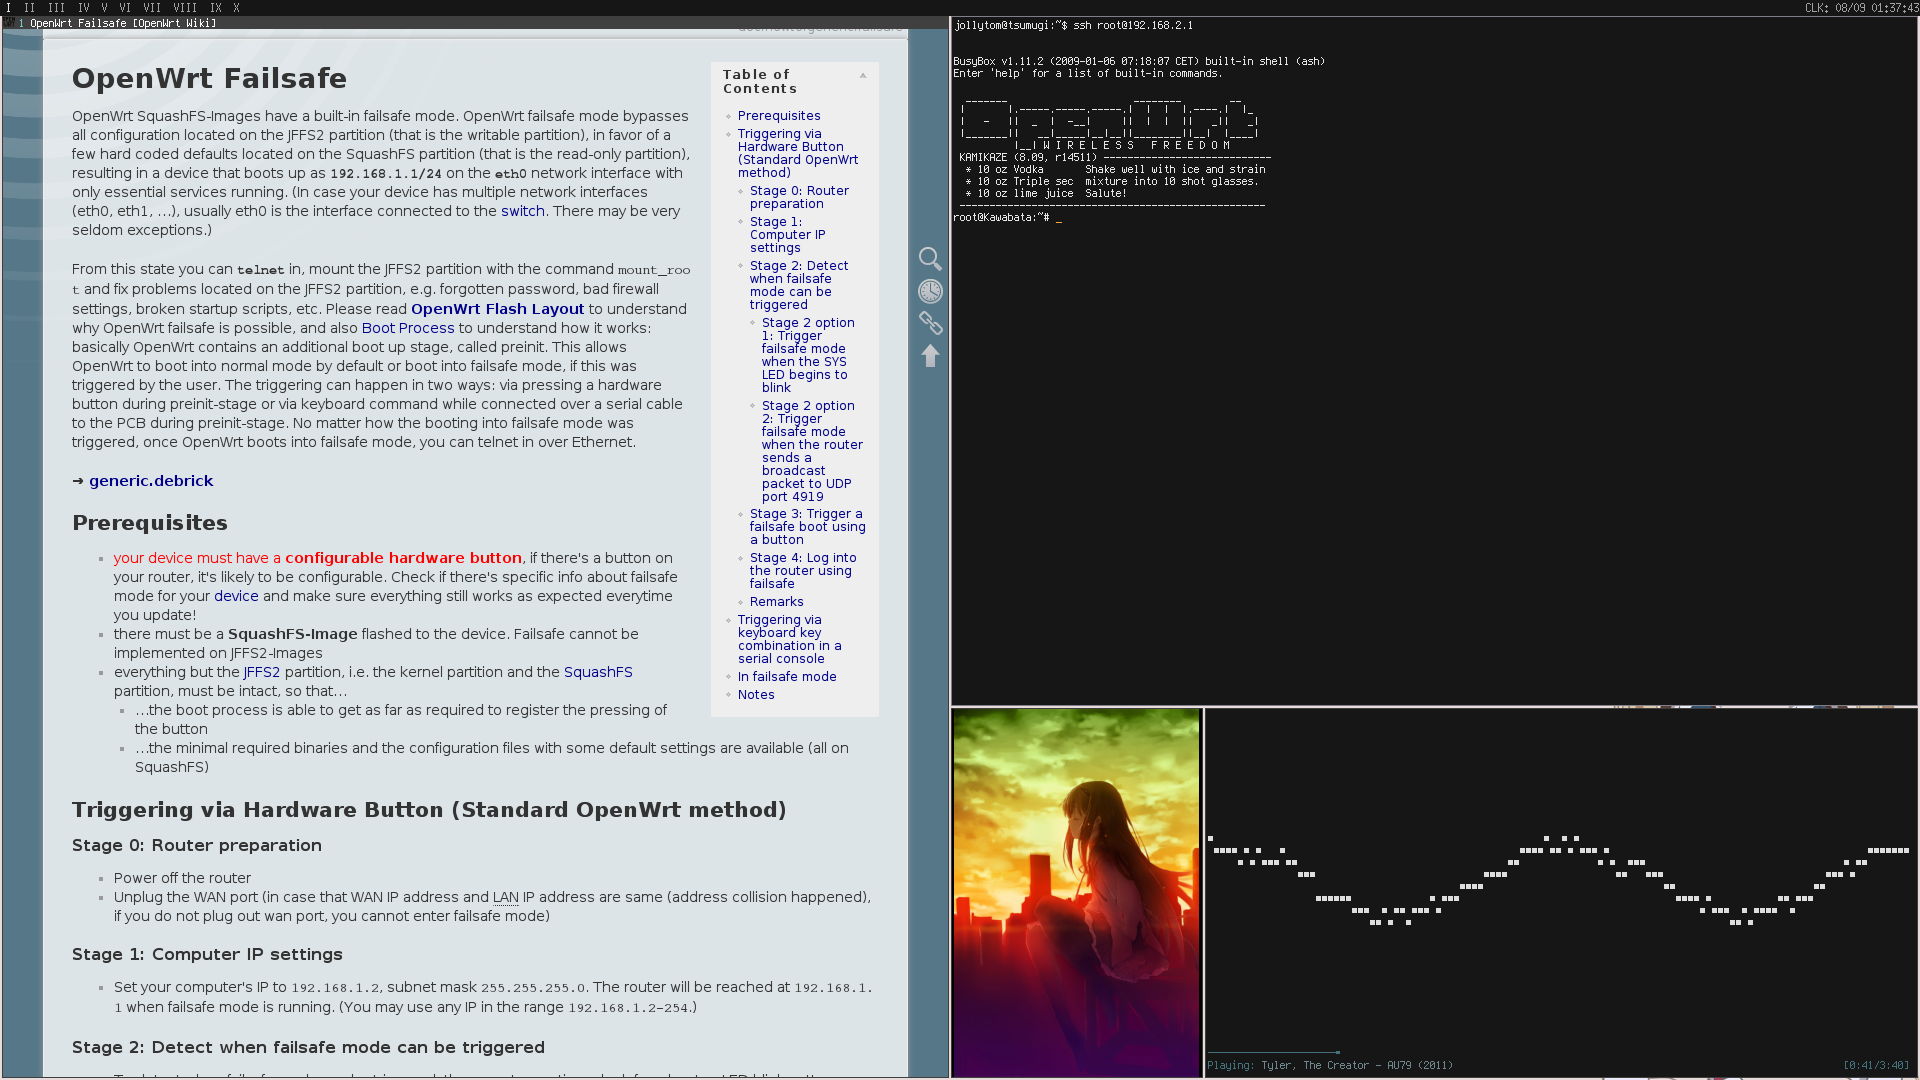
Task: Collapse the Table of Contents box
Action: [863, 75]
